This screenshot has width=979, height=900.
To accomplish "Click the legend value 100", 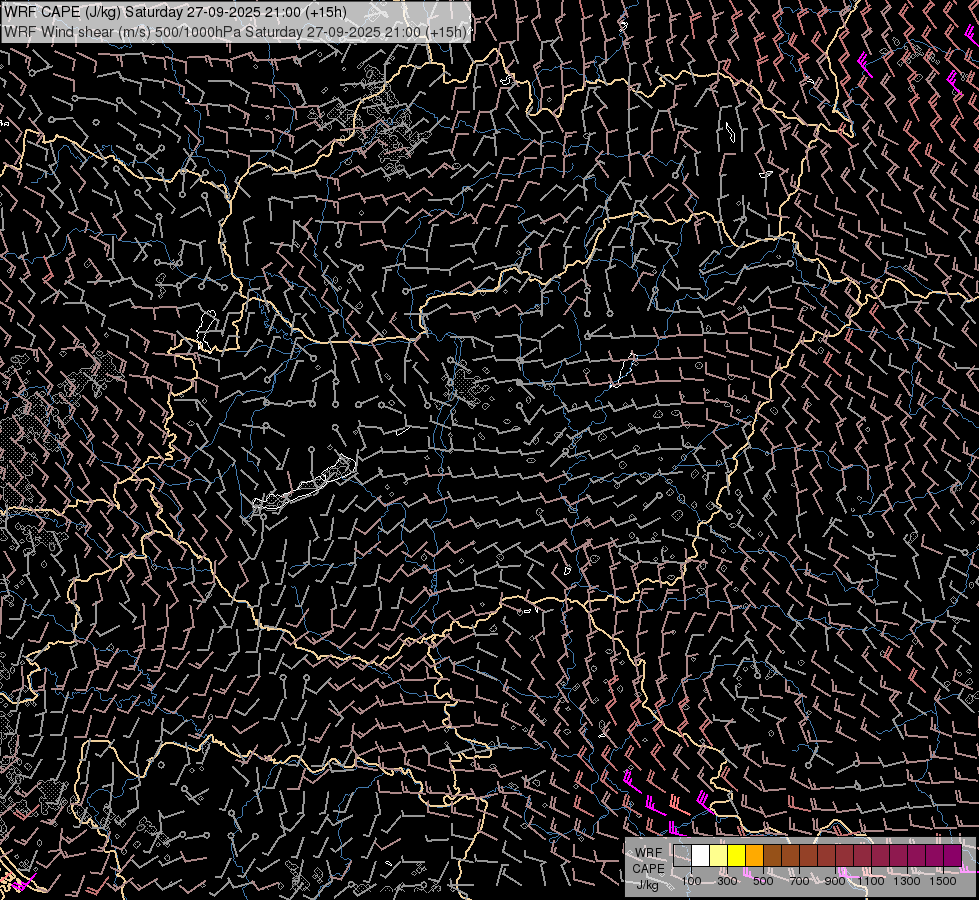I will point(691,881).
